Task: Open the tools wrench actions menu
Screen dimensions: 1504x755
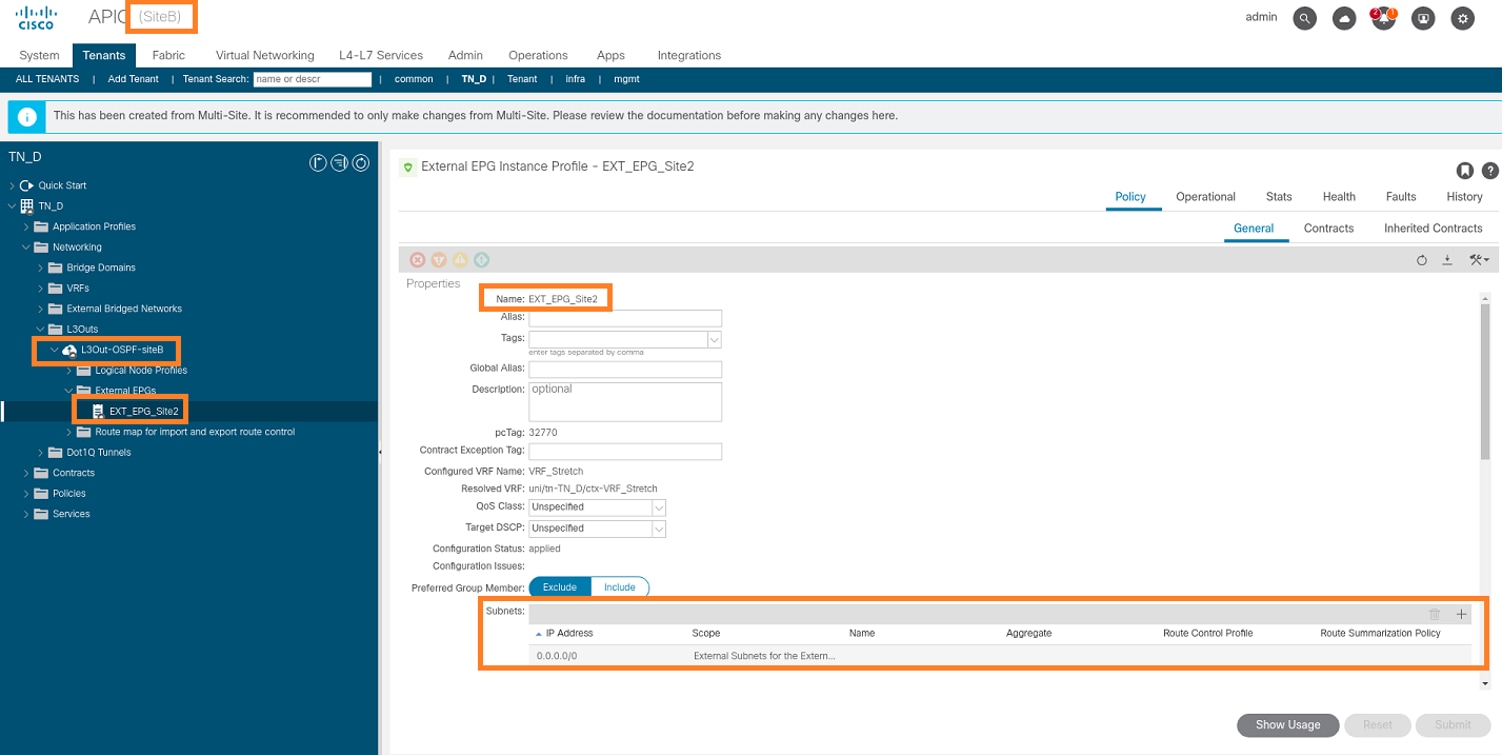Action: click(x=1480, y=260)
